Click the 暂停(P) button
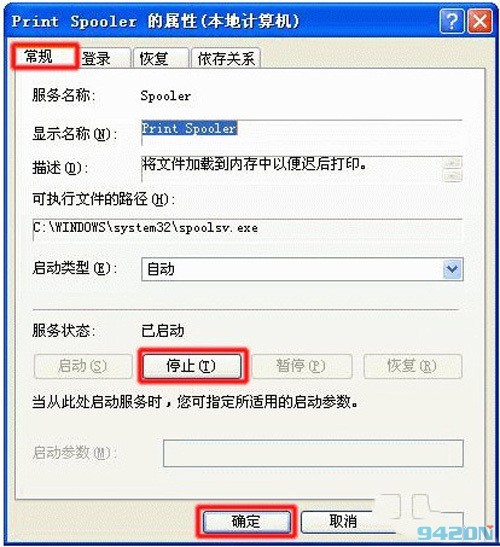 click(x=302, y=366)
